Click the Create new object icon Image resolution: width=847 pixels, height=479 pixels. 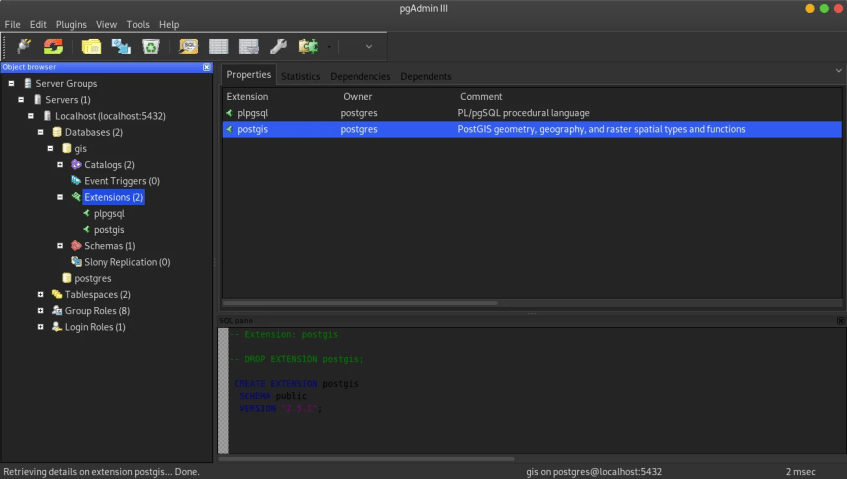tap(121, 46)
